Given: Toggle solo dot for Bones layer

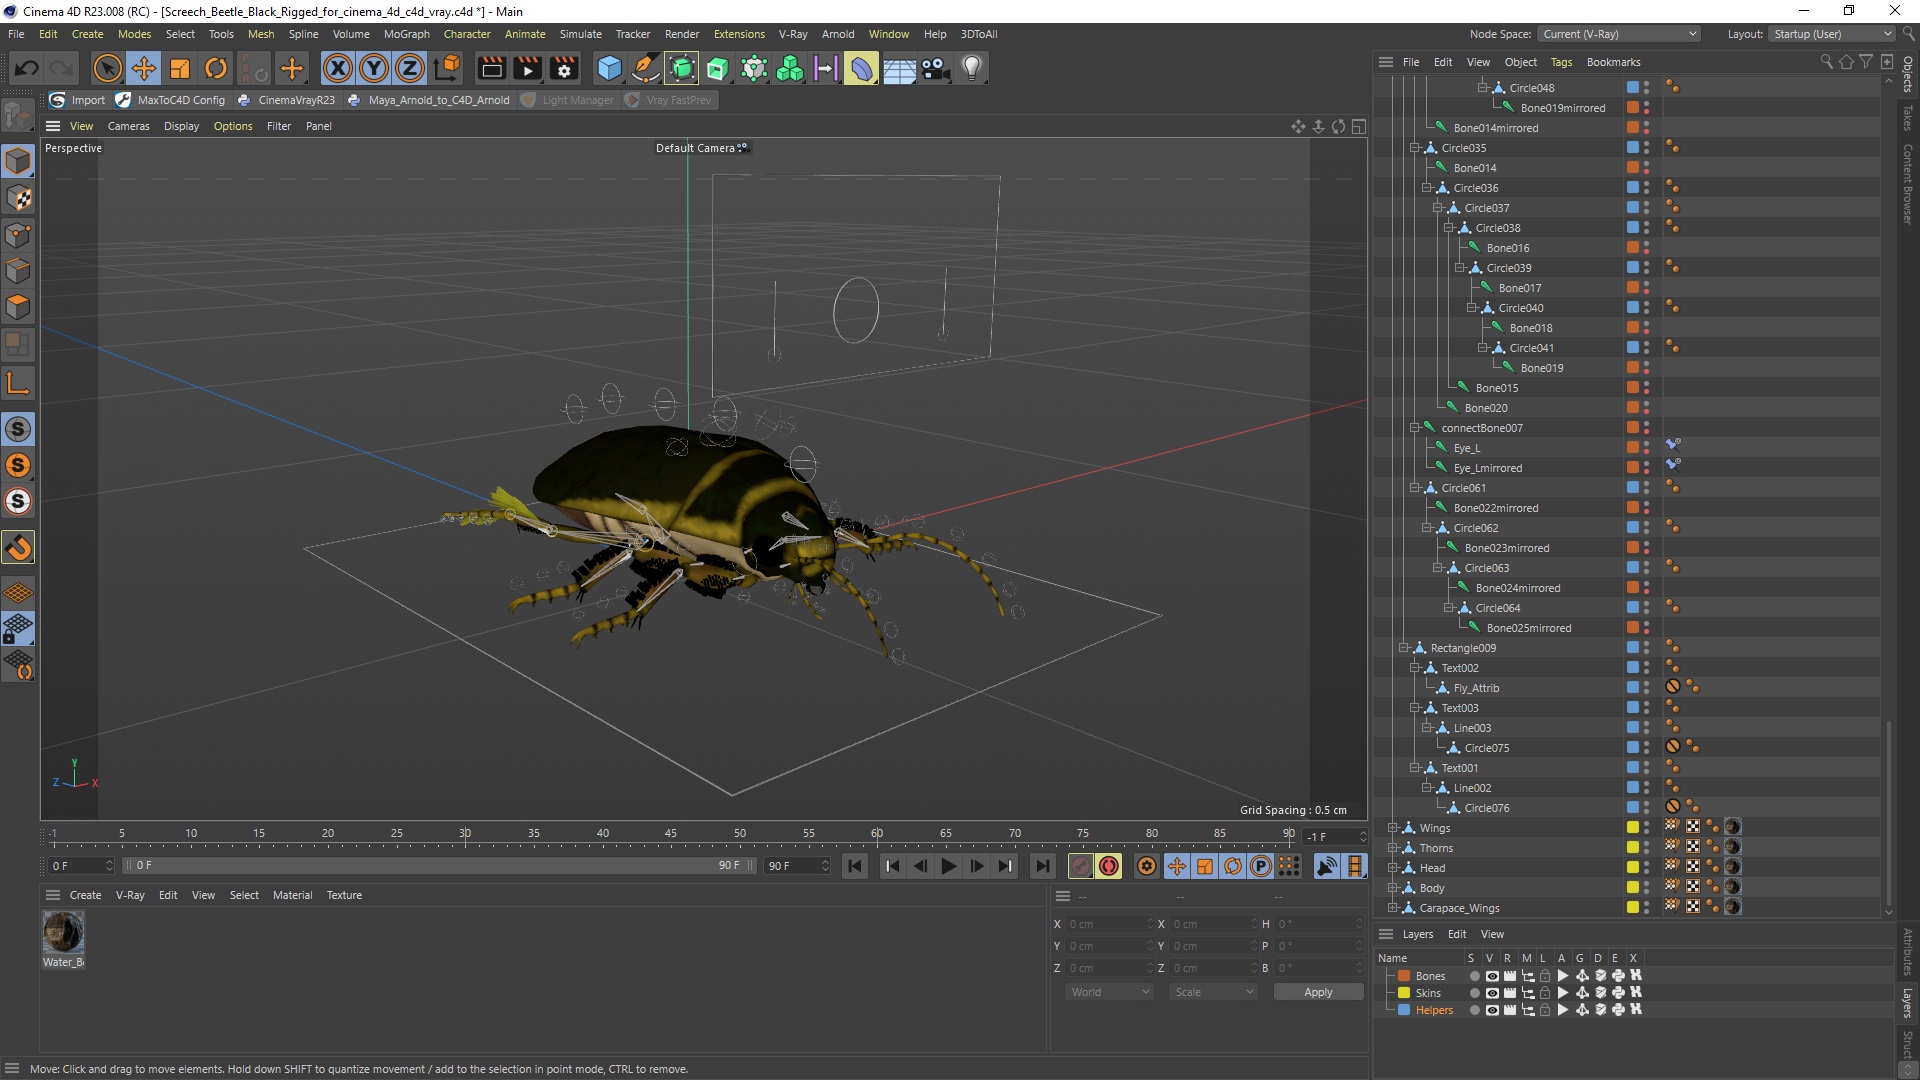Looking at the screenshot, I should [1473, 976].
